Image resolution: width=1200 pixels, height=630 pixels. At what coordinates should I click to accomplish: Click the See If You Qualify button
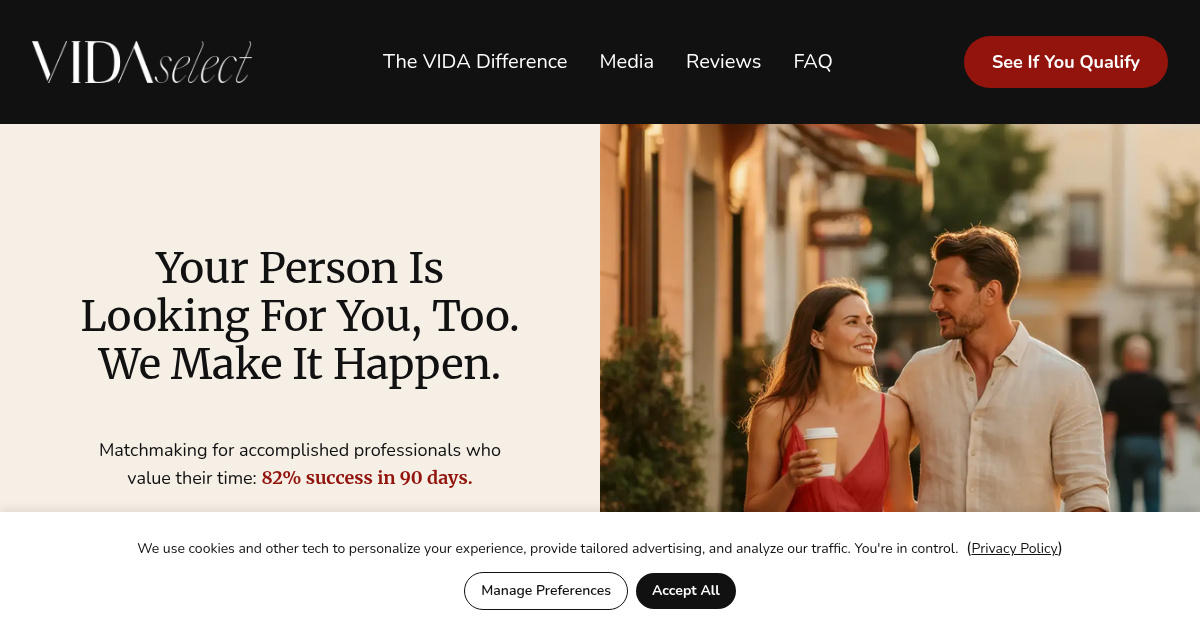pyautogui.click(x=1066, y=62)
